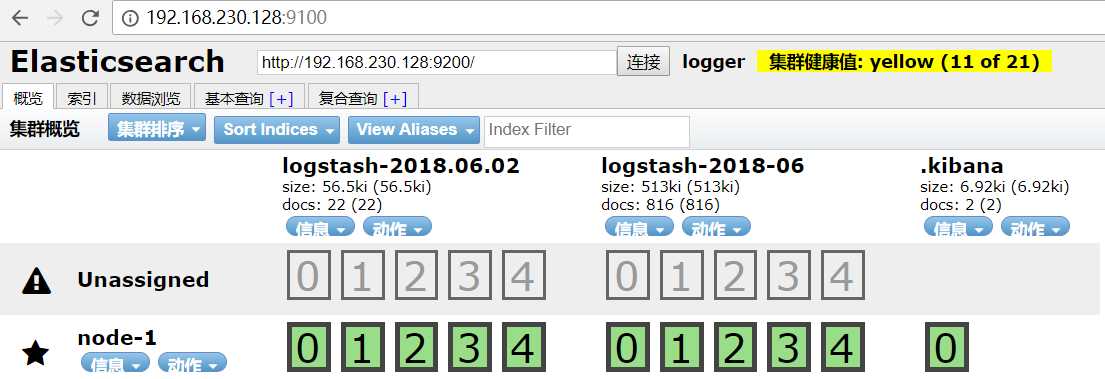This screenshot has width=1105, height=379.
Task: Select unassigned shard 3 of logstash-2018-06
Action: tap(789, 275)
